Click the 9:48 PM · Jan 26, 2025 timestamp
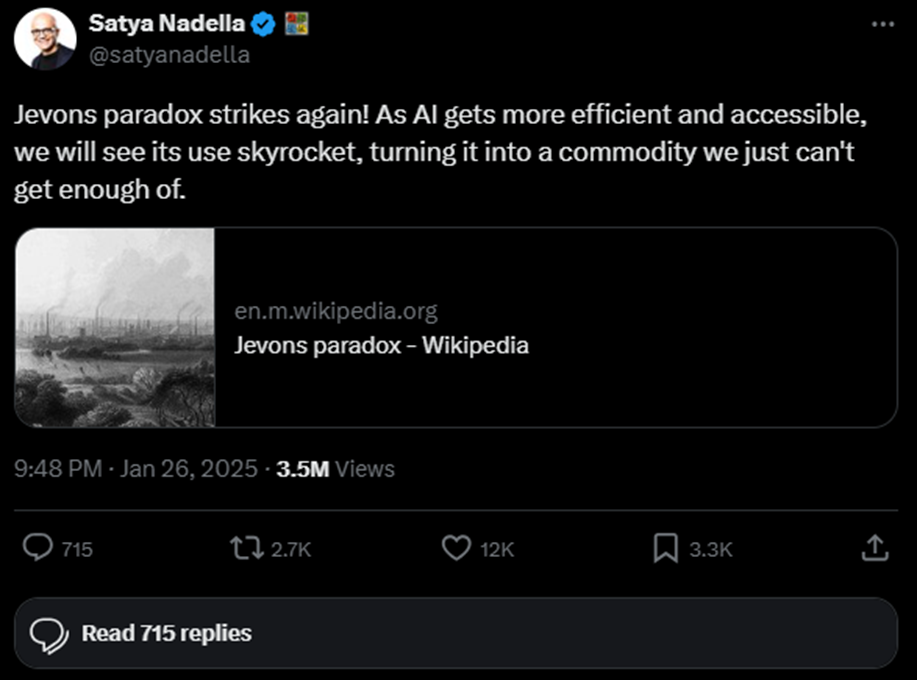 pos(136,469)
